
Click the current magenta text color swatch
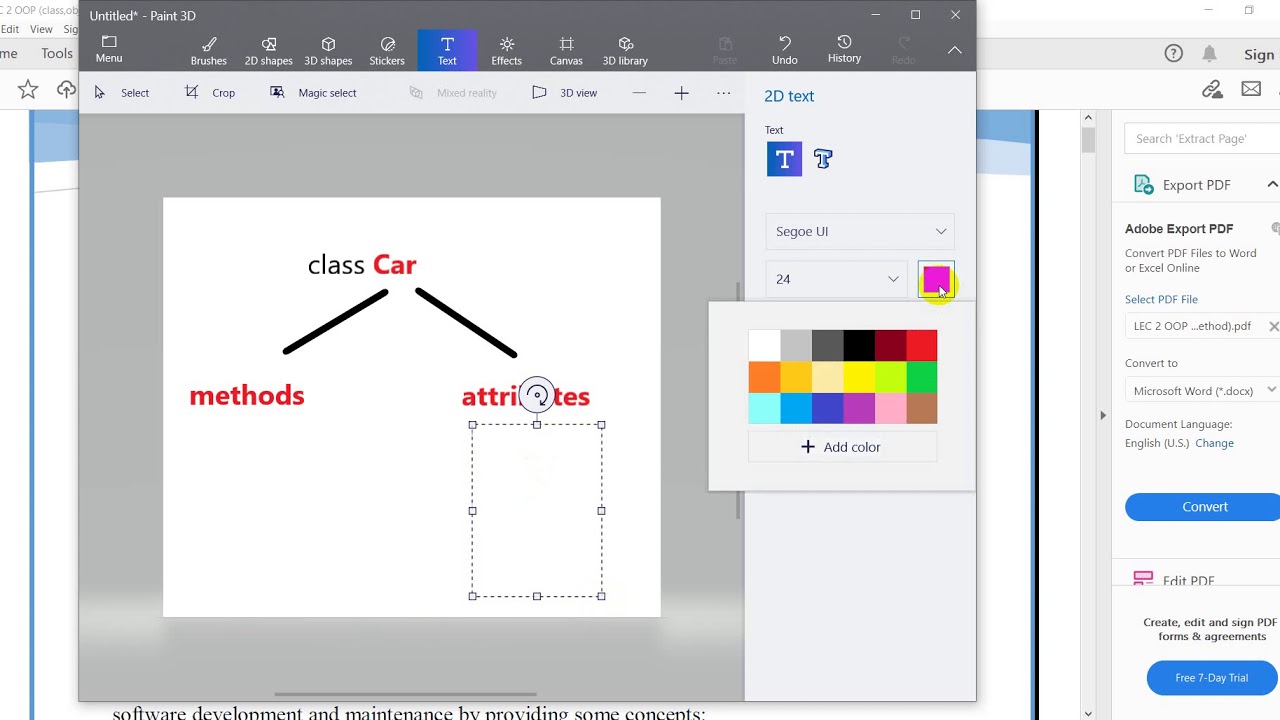click(936, 280)
